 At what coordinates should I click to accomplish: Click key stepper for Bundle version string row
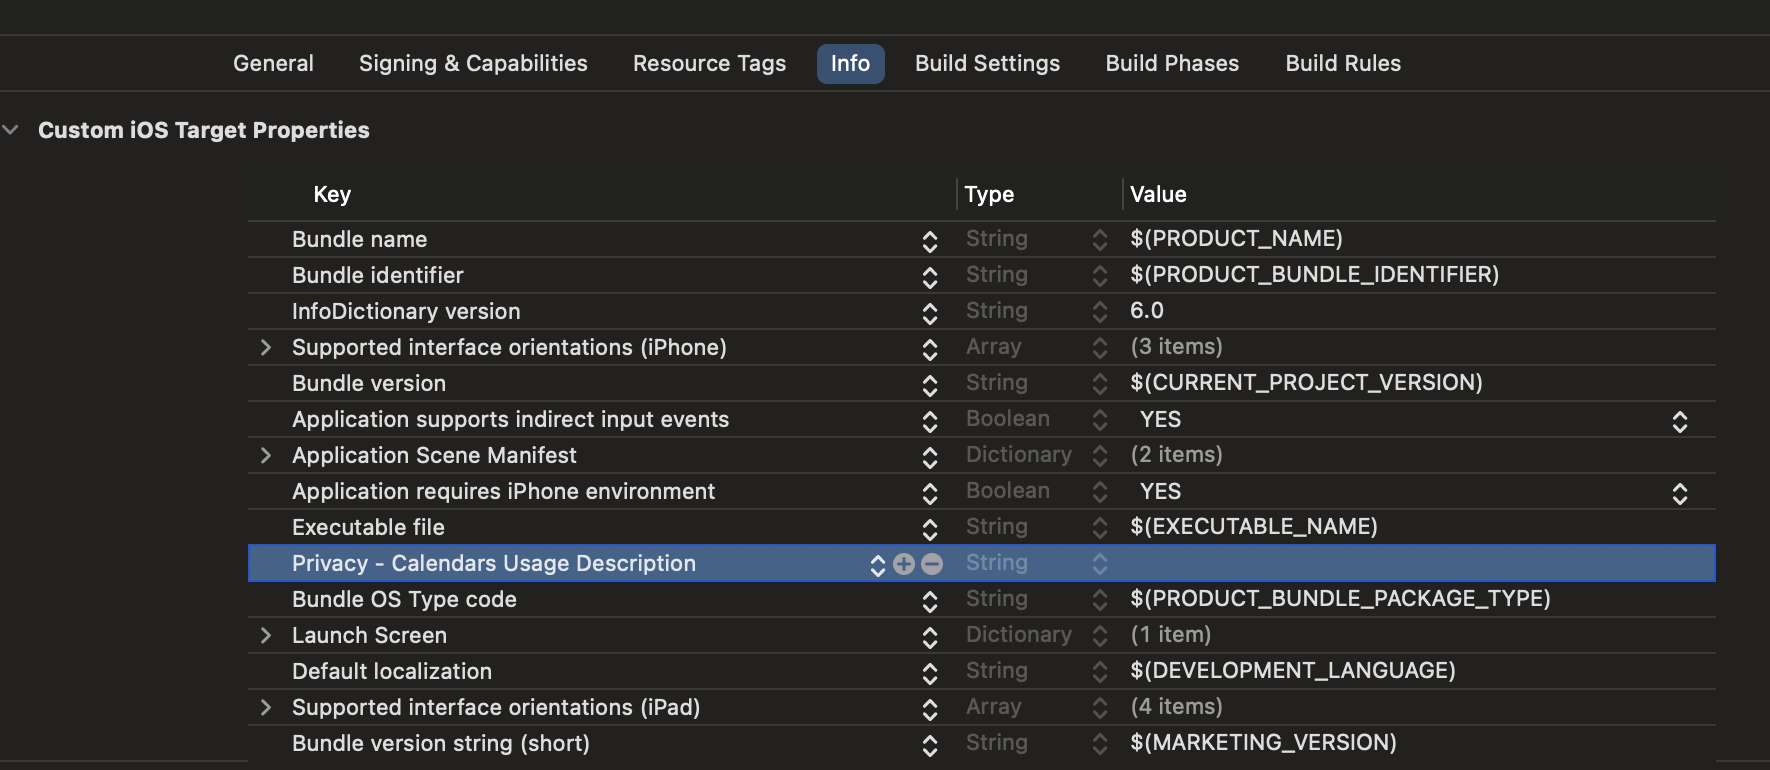tap(930, 744)
